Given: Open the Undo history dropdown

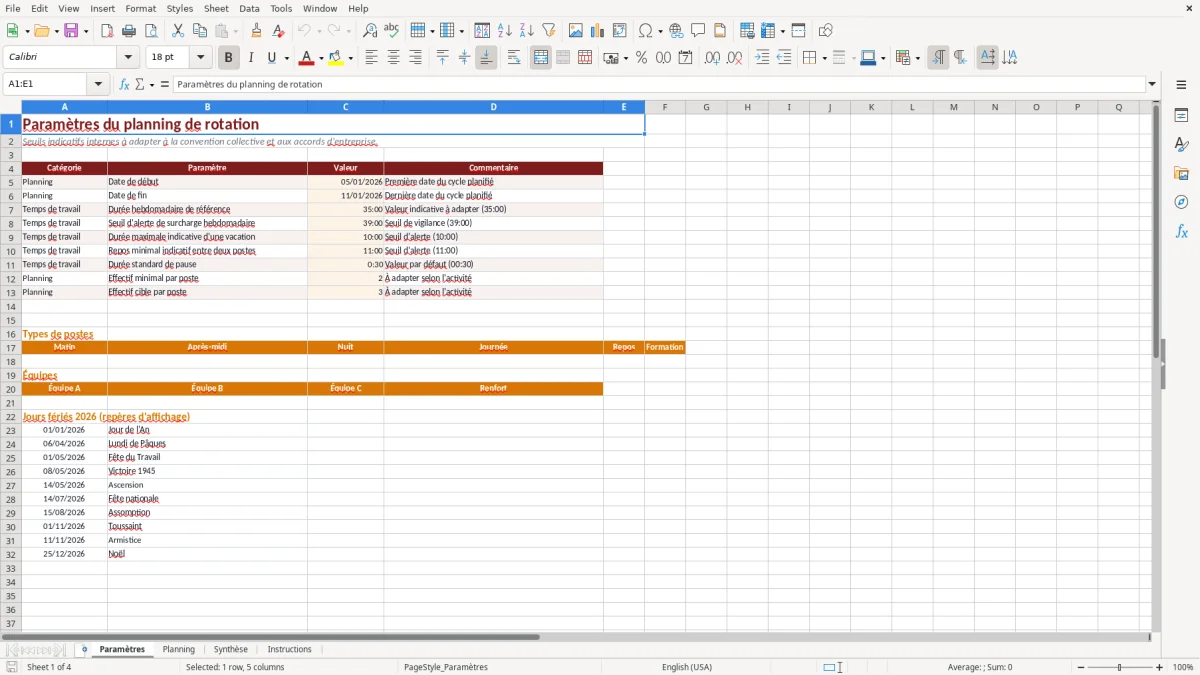Looking at the screenshot, I should coord(318,31).
